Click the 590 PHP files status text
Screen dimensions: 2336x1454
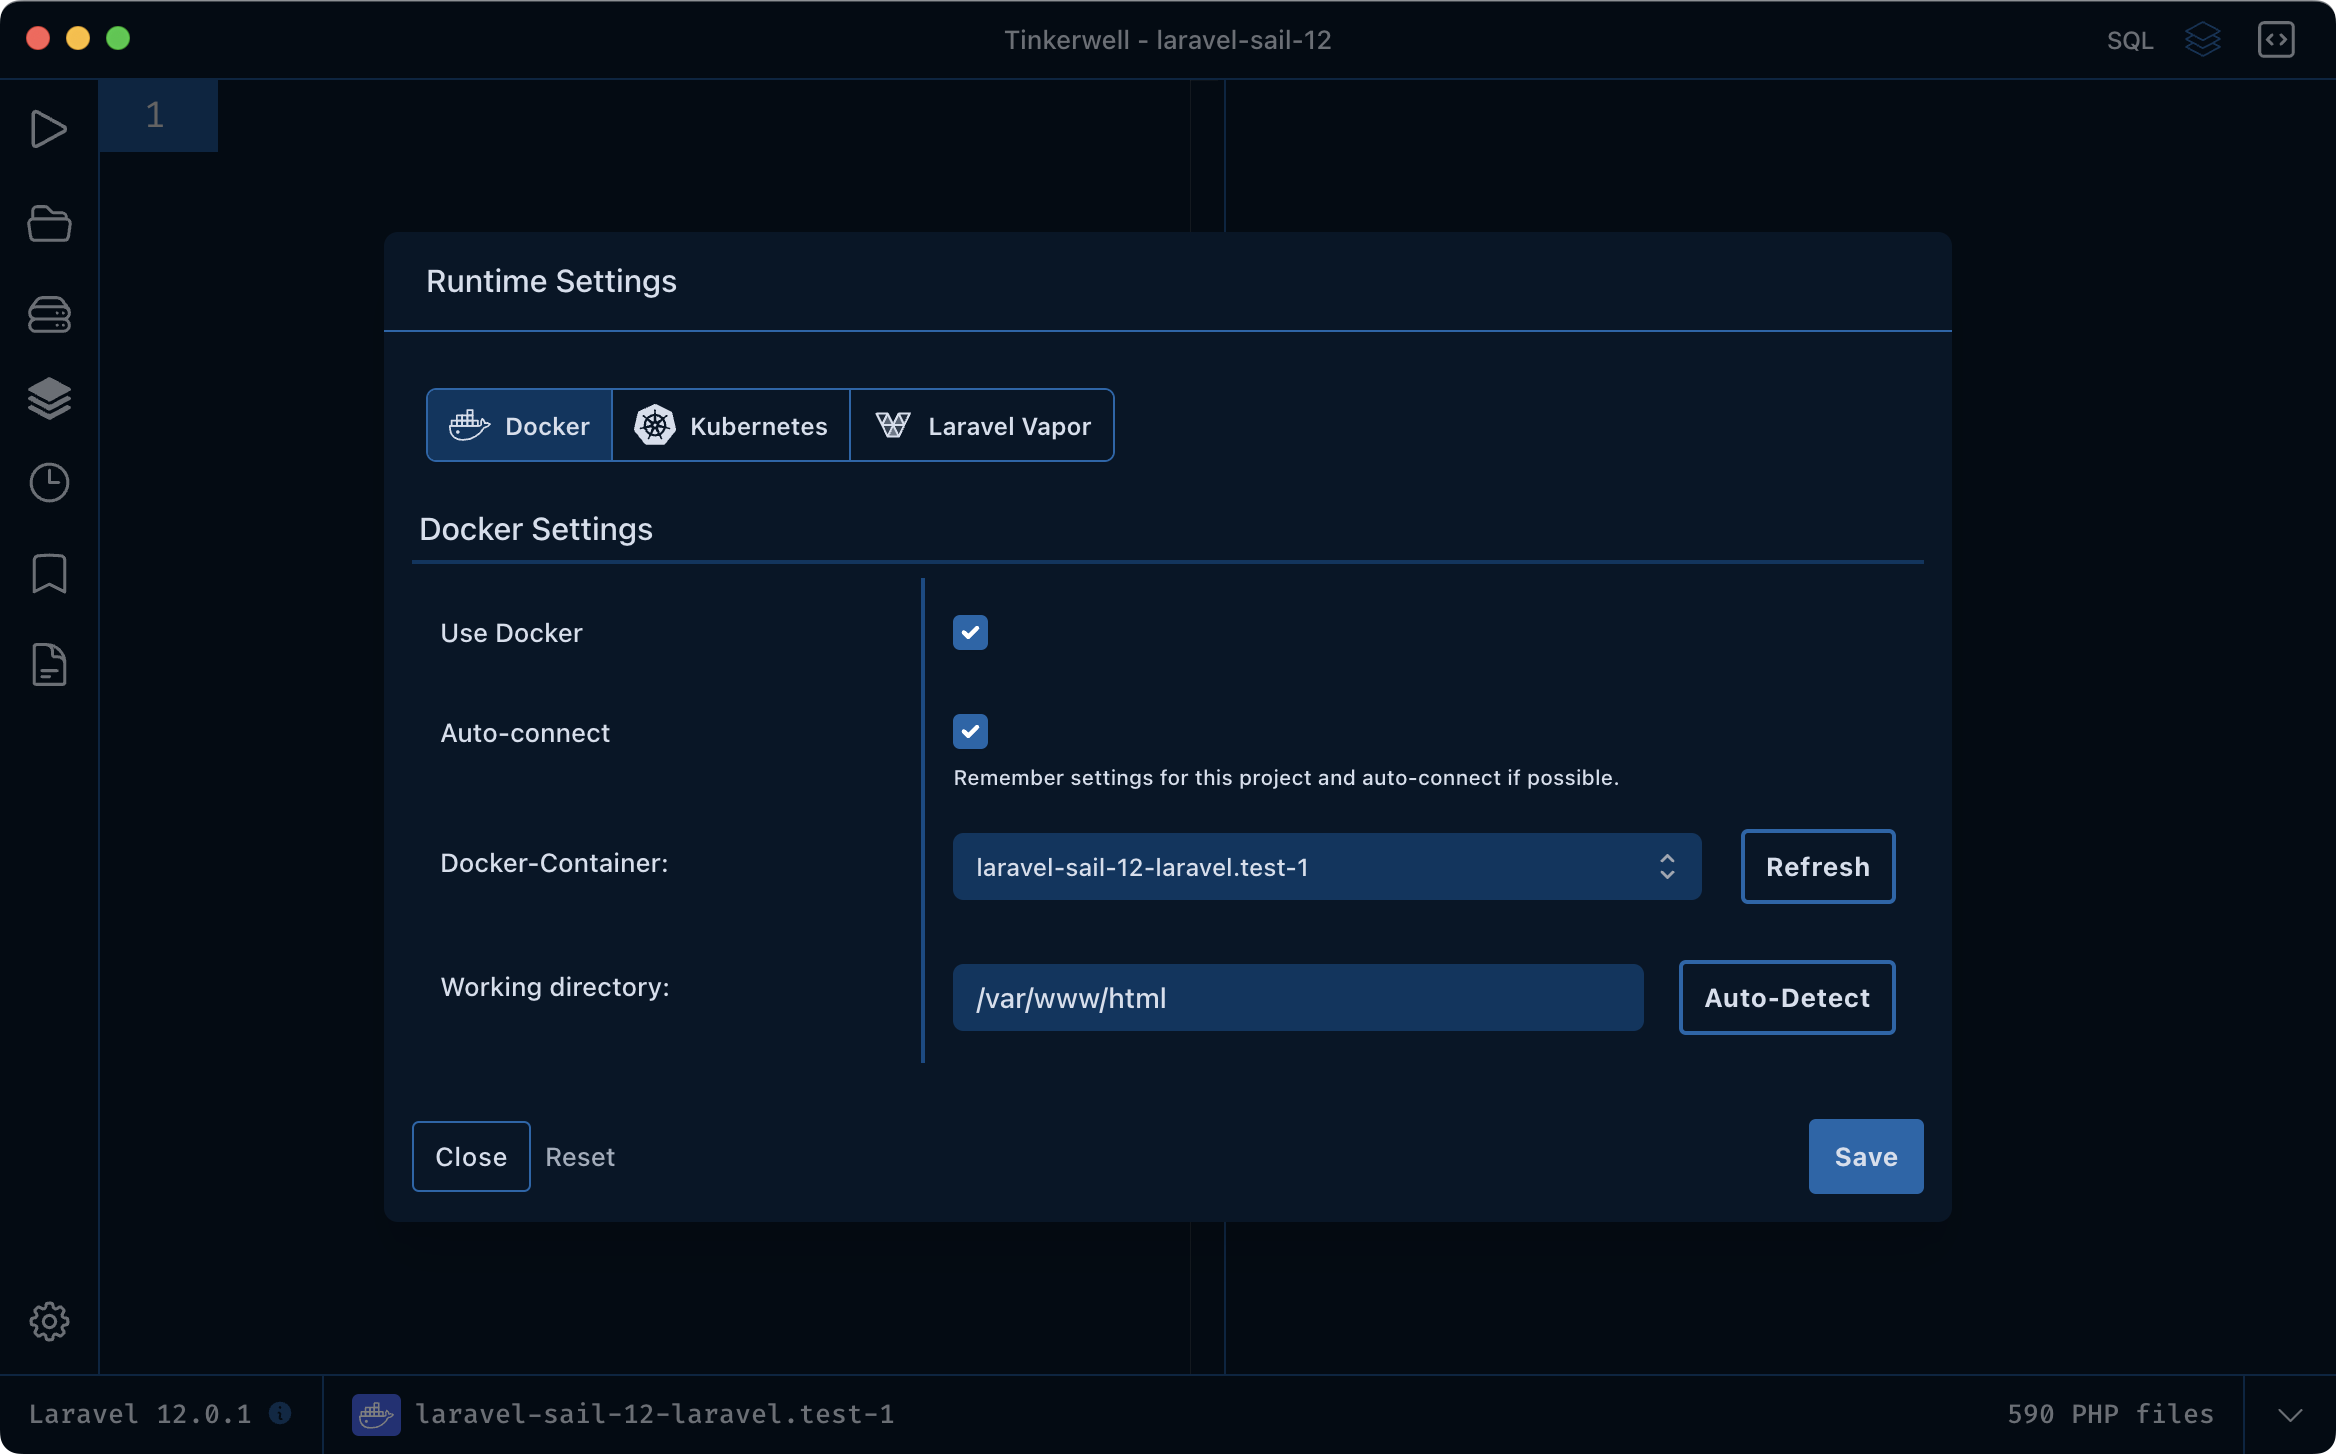click(x=2111, y=1414)
